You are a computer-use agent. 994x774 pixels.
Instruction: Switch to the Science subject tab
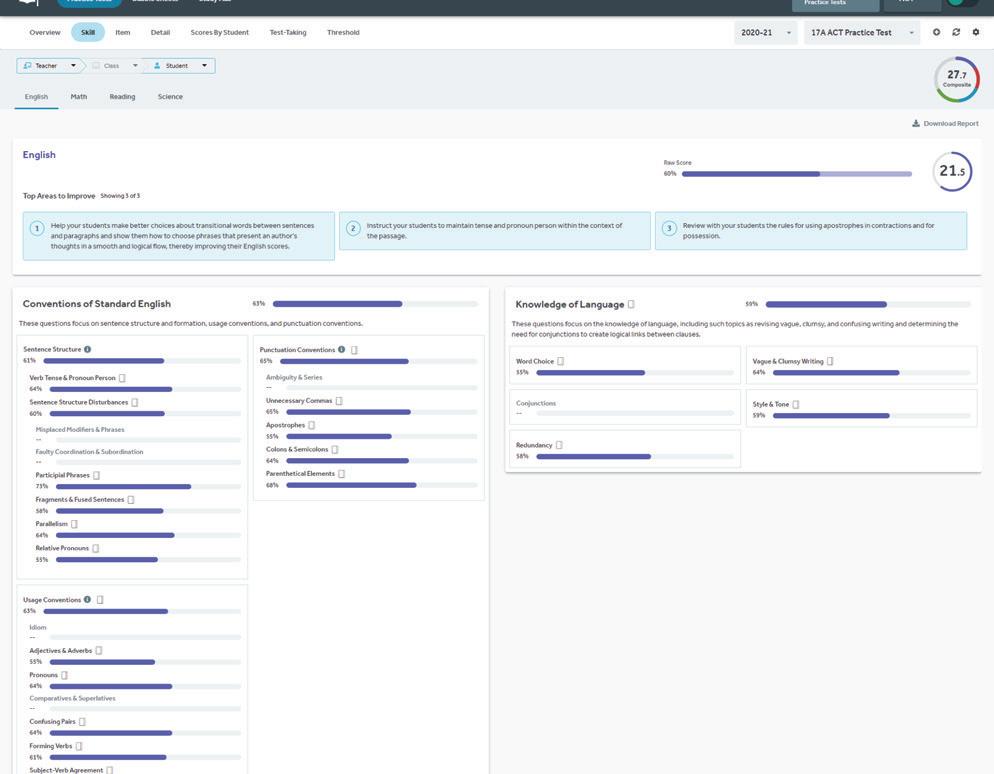pos(170,97)
